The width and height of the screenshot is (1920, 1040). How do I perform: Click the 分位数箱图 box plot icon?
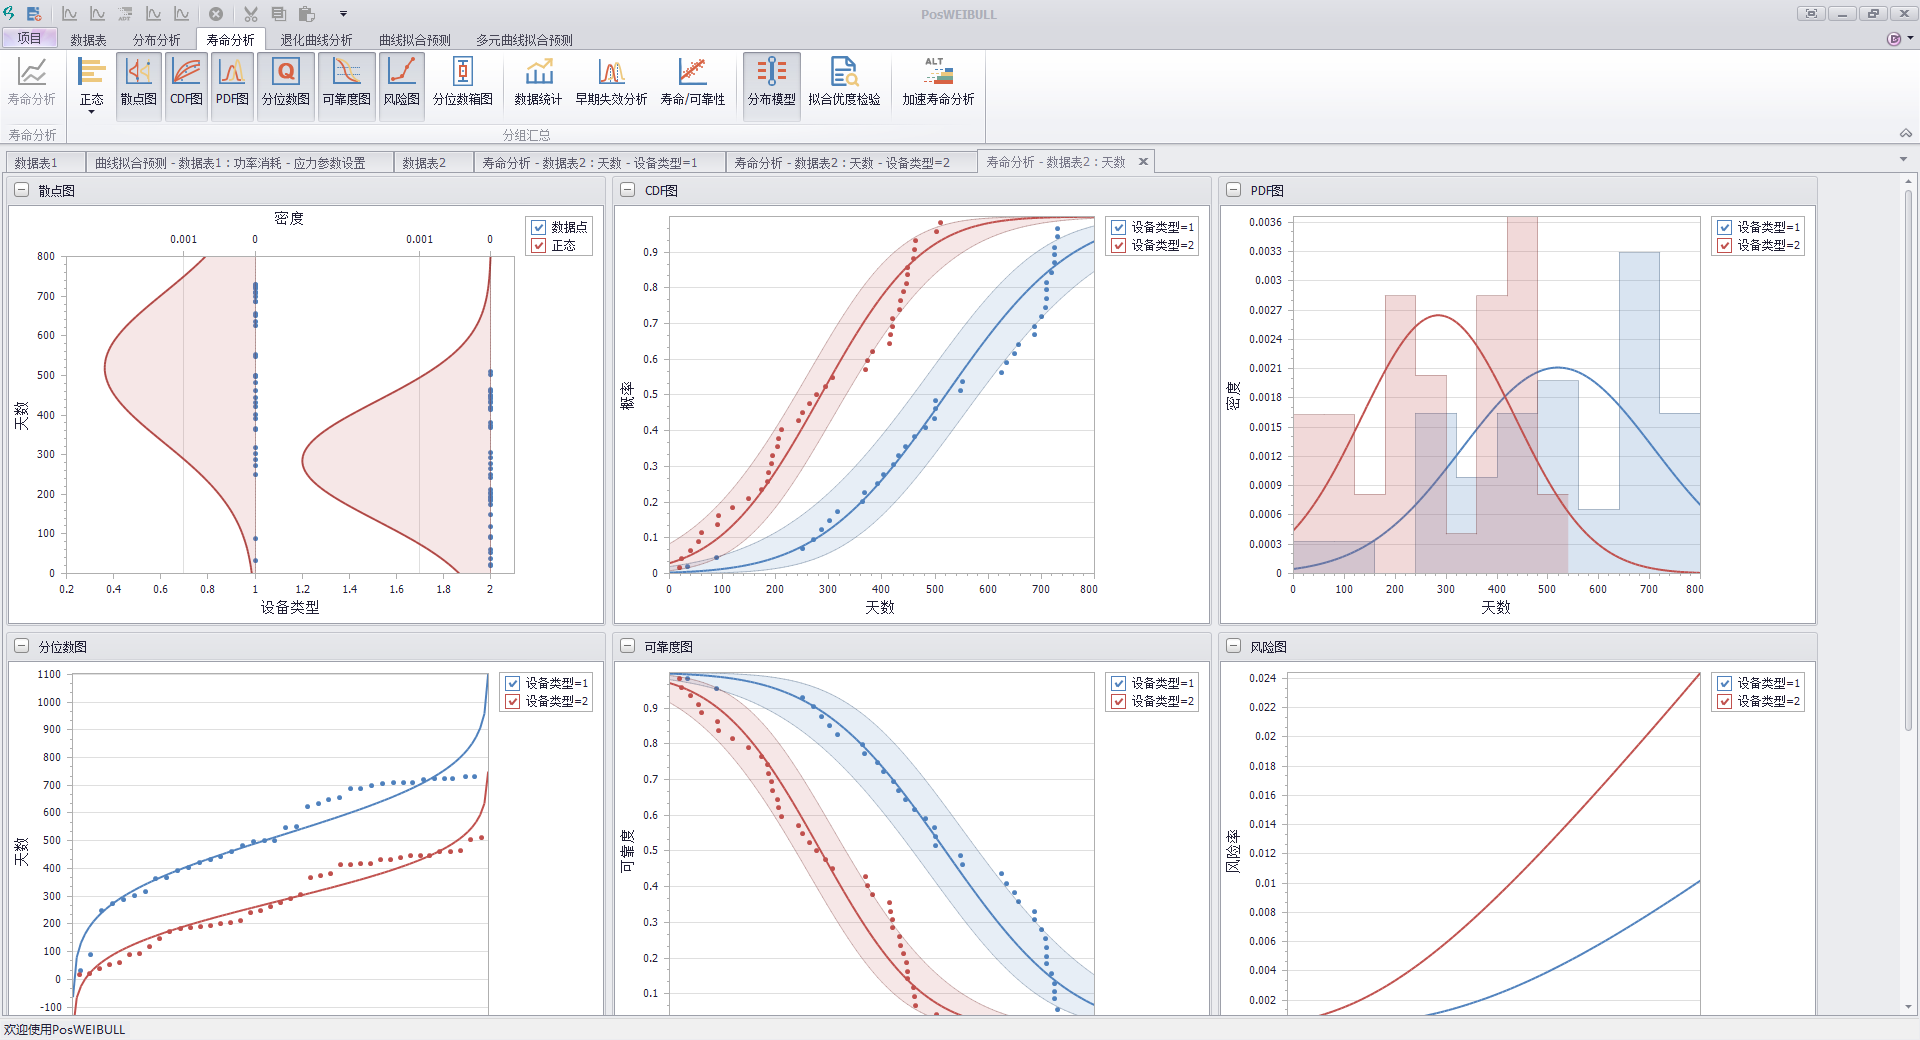pyautogui.click(x=463, y=82)
